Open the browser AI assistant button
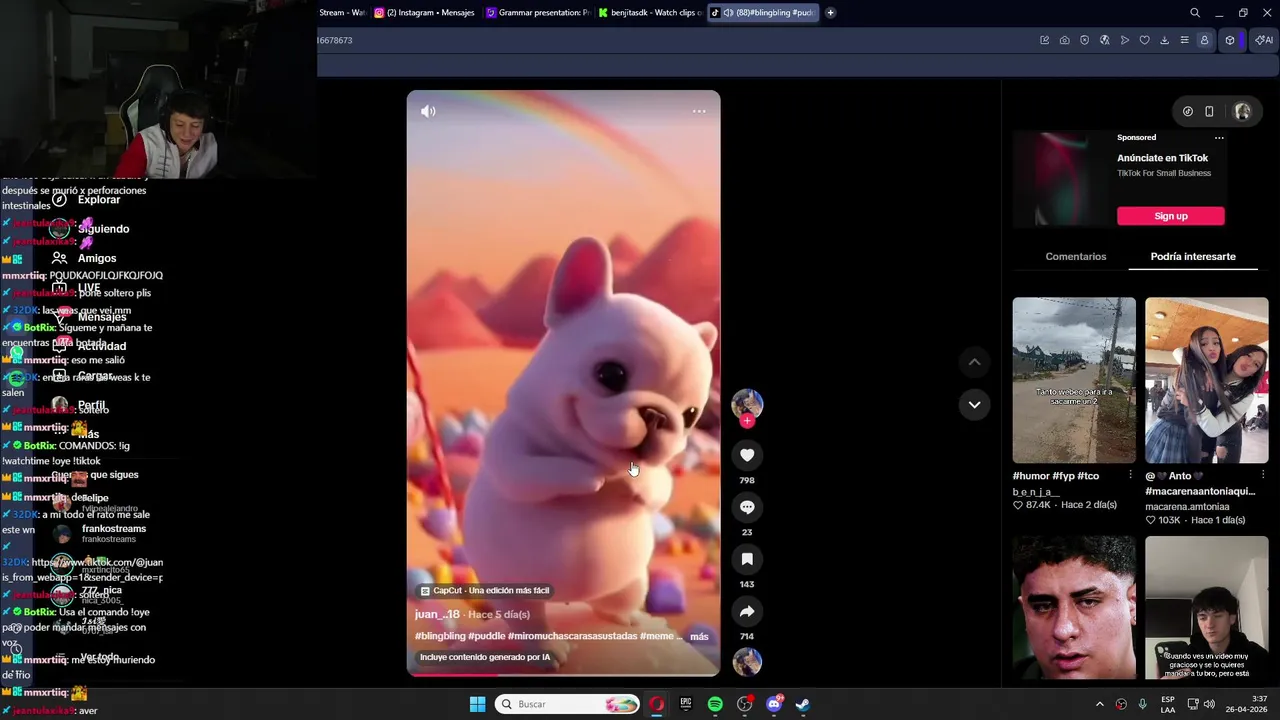The width and height of the screenshot is (1280, 720). 1264,40
